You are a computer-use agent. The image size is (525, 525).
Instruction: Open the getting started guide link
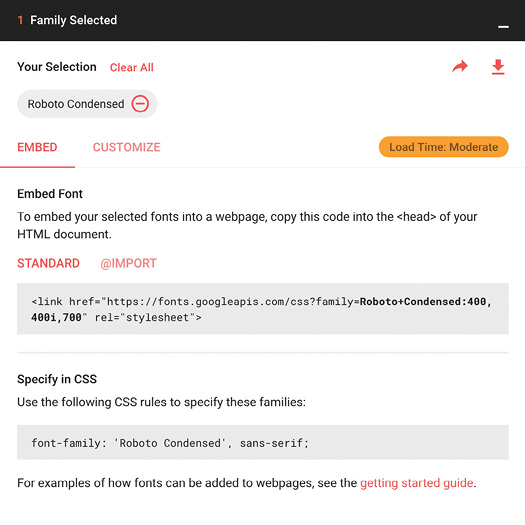click(x=417, y=483)
